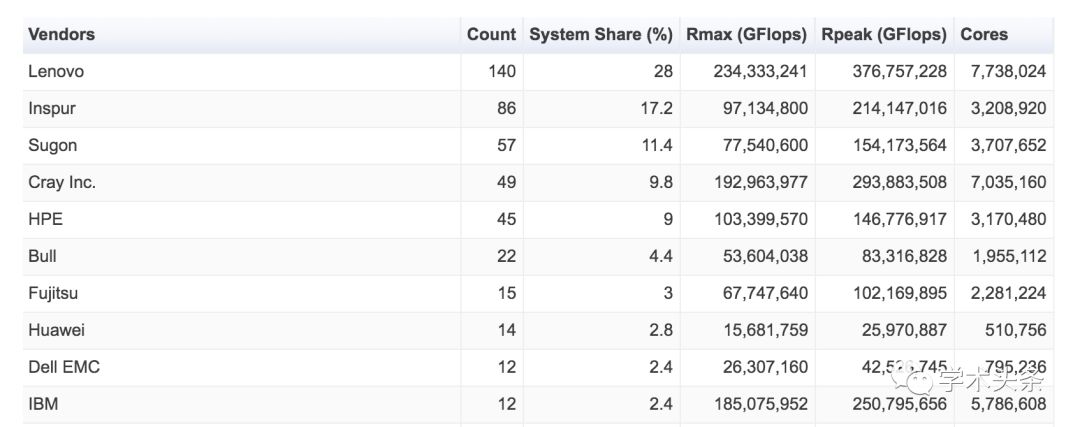
Task: Click Sugon's count value 57
Action: click(x=506, y=145)
